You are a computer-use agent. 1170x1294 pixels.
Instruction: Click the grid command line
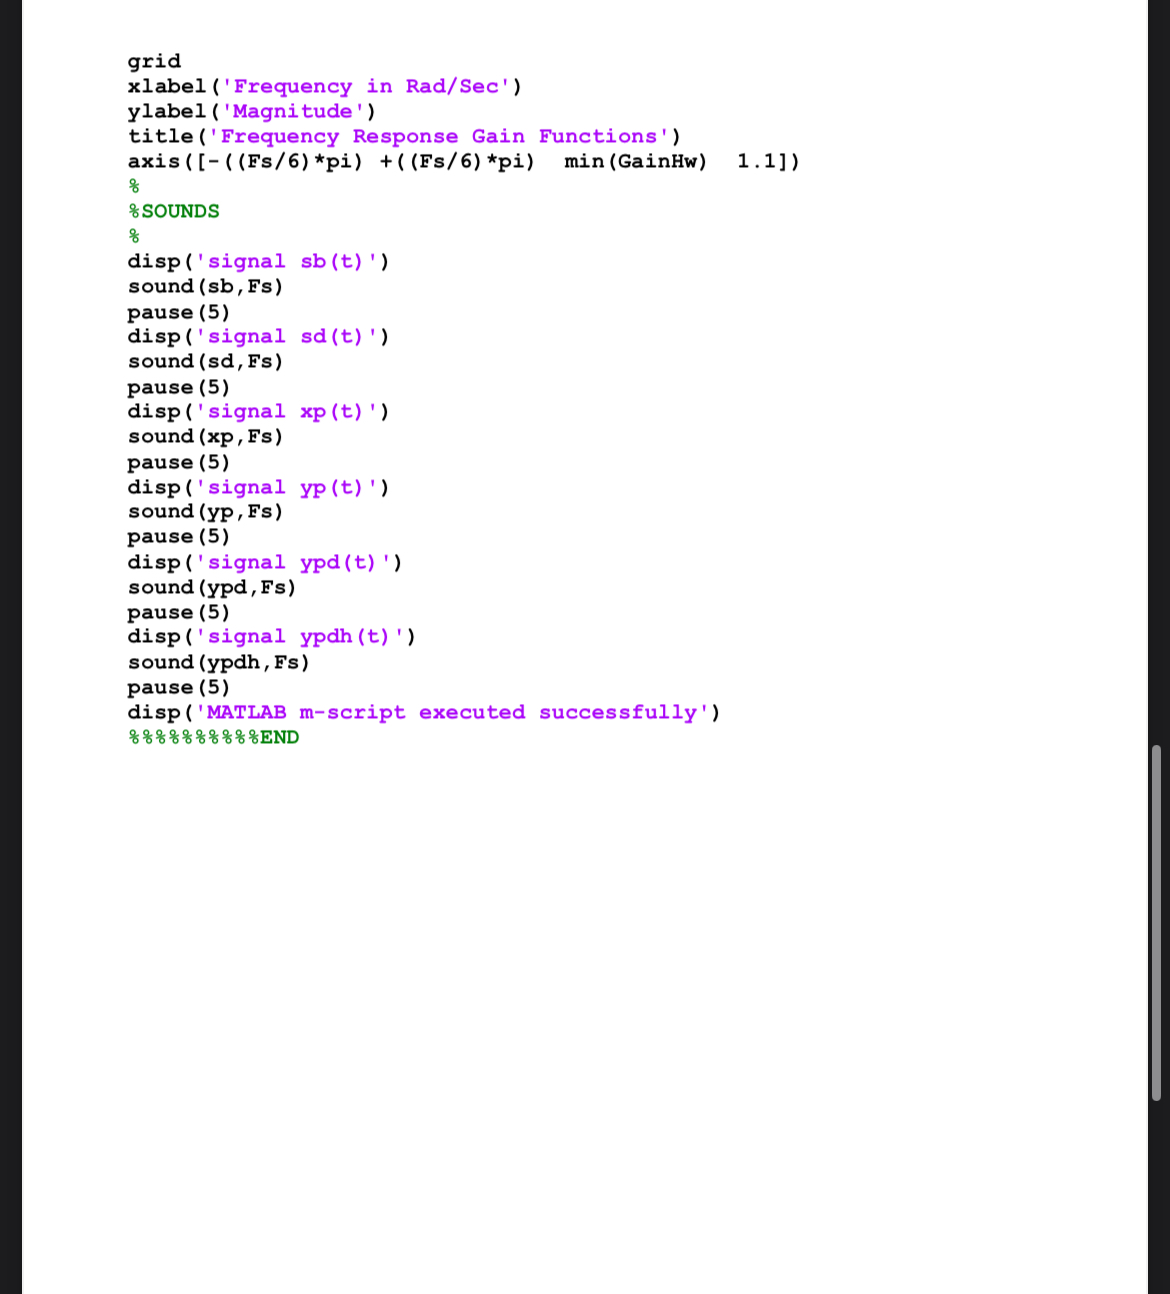[x=154, y=61]
